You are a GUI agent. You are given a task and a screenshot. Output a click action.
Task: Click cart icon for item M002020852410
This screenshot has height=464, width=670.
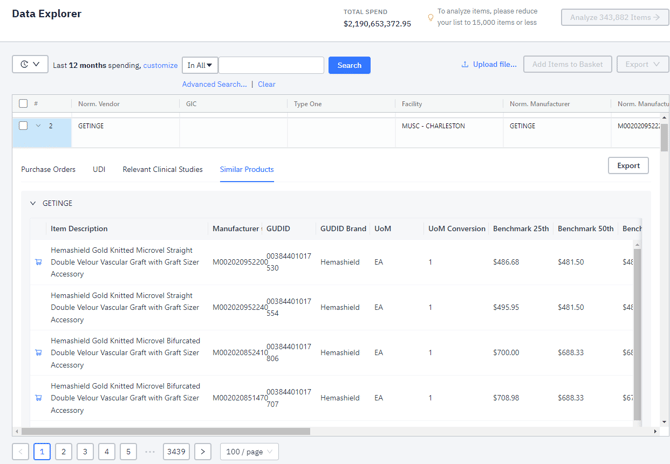pos(39,353)
